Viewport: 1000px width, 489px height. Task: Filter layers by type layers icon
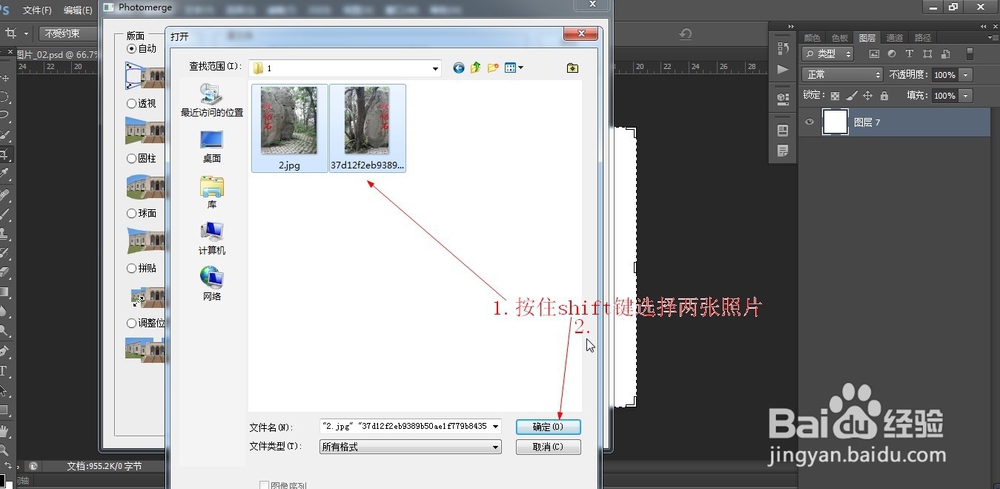coord(909,54)
